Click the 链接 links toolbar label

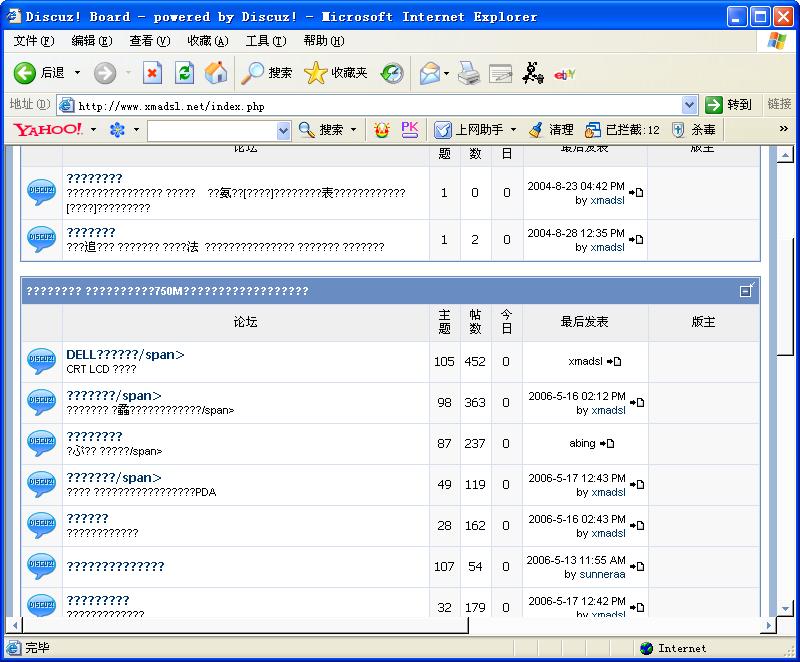780,104
